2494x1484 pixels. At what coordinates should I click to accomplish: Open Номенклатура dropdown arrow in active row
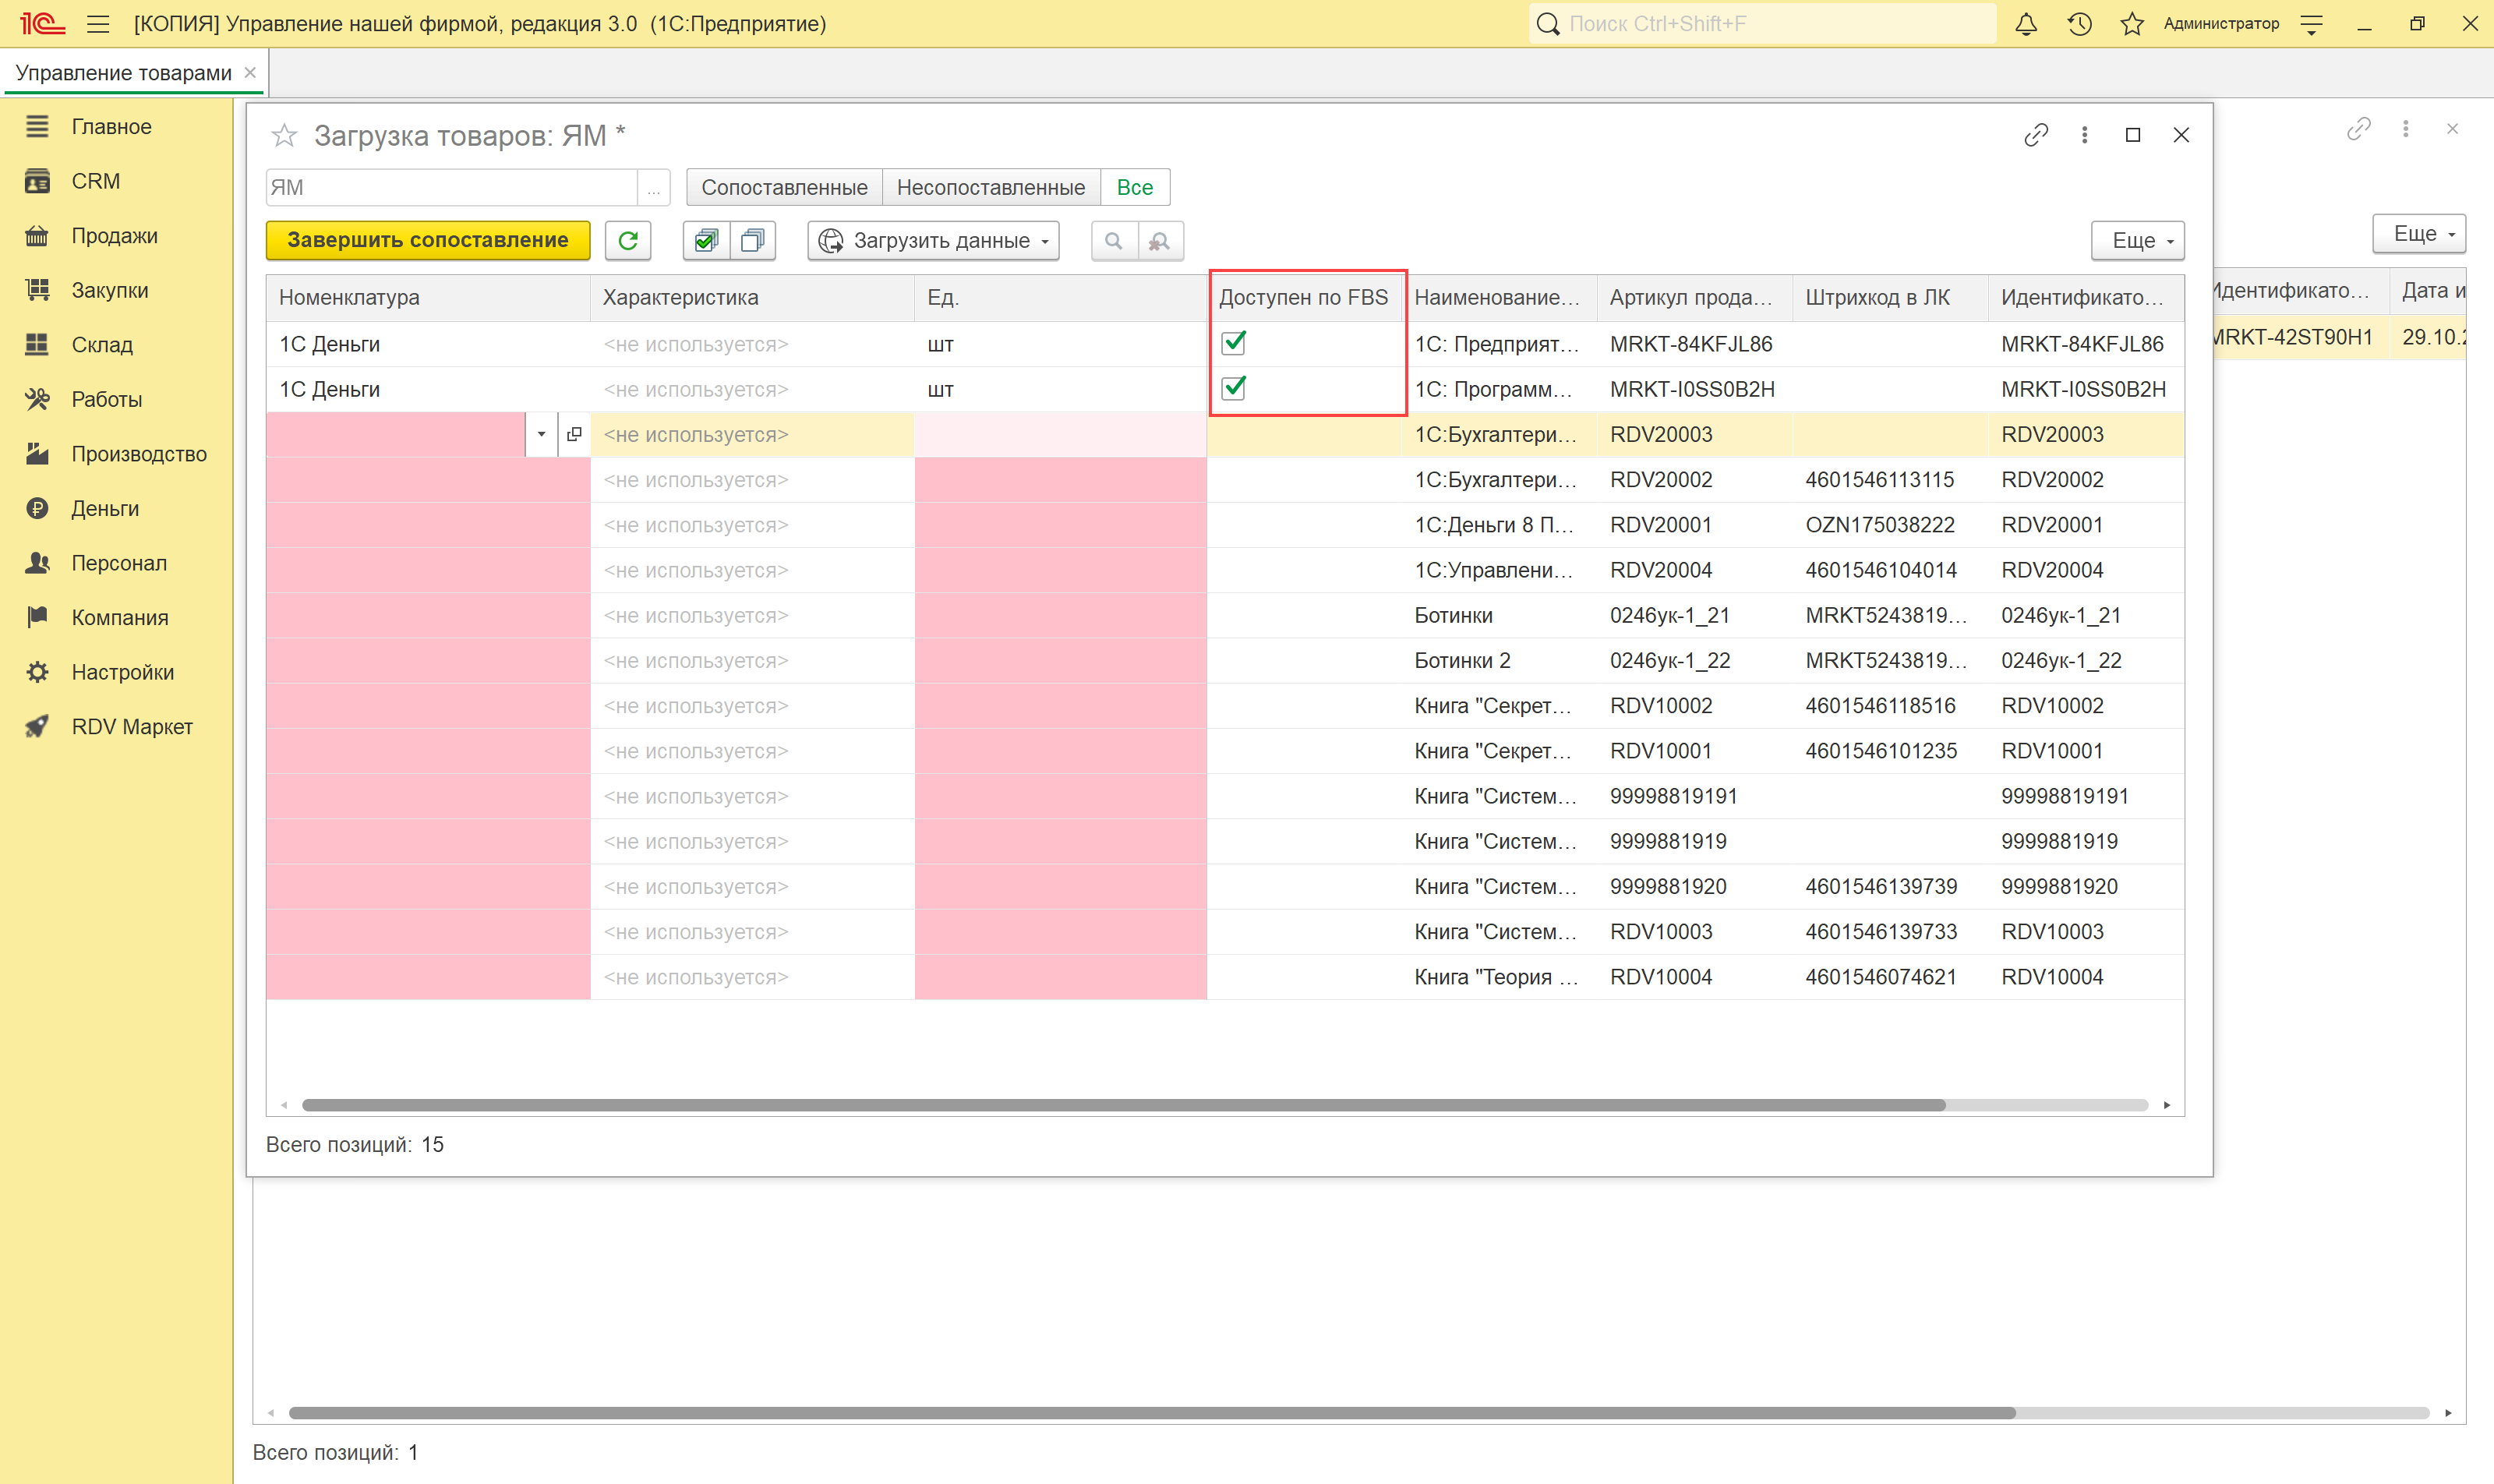[x=541, y=434]
